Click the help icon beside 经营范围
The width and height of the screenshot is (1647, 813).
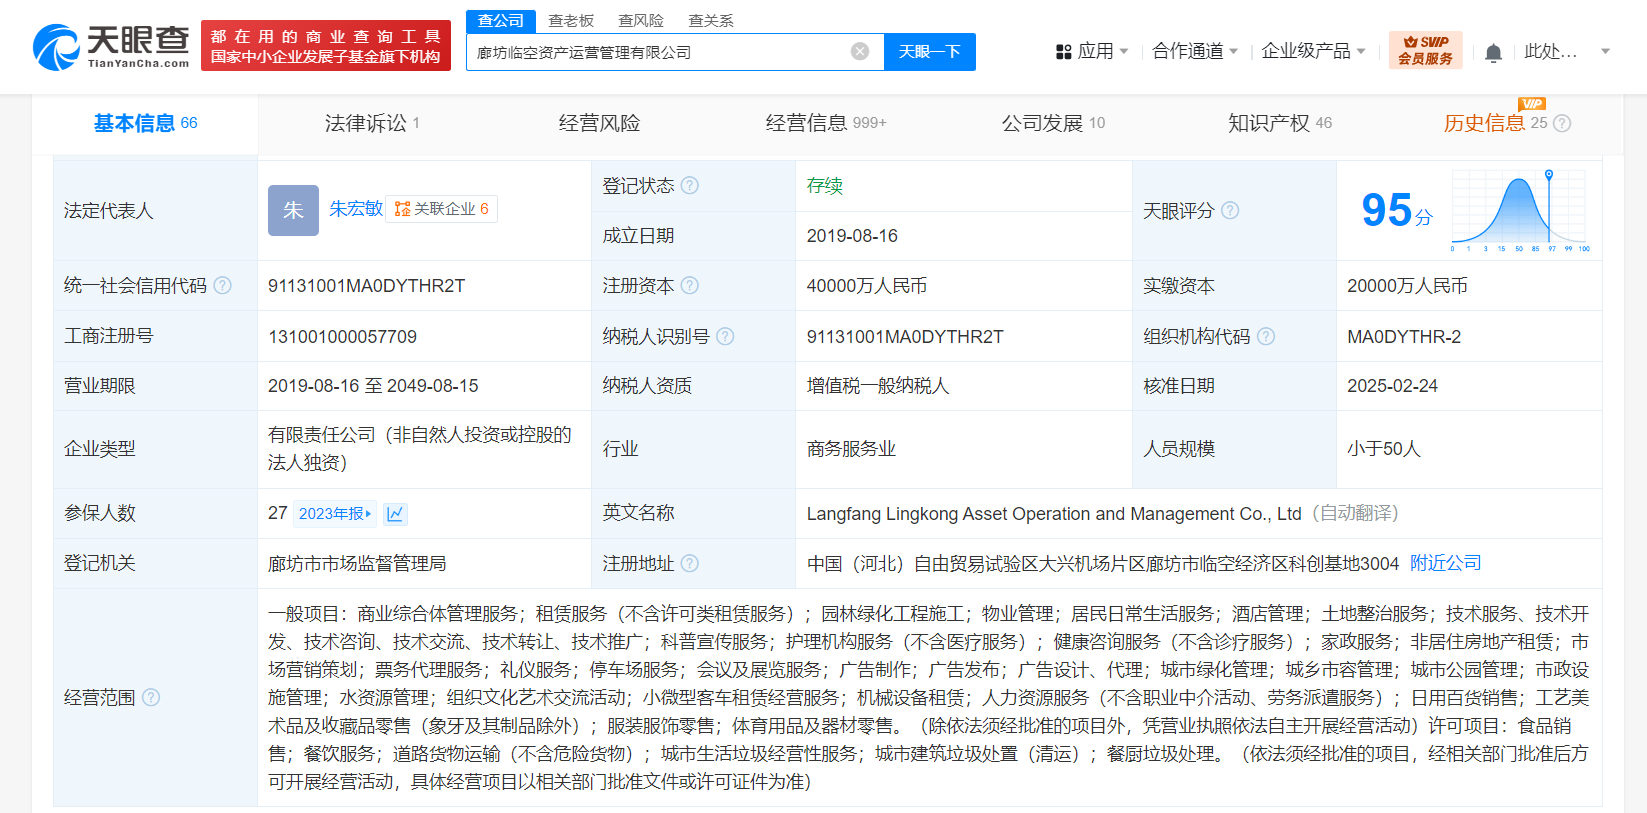tap(151, 698)
